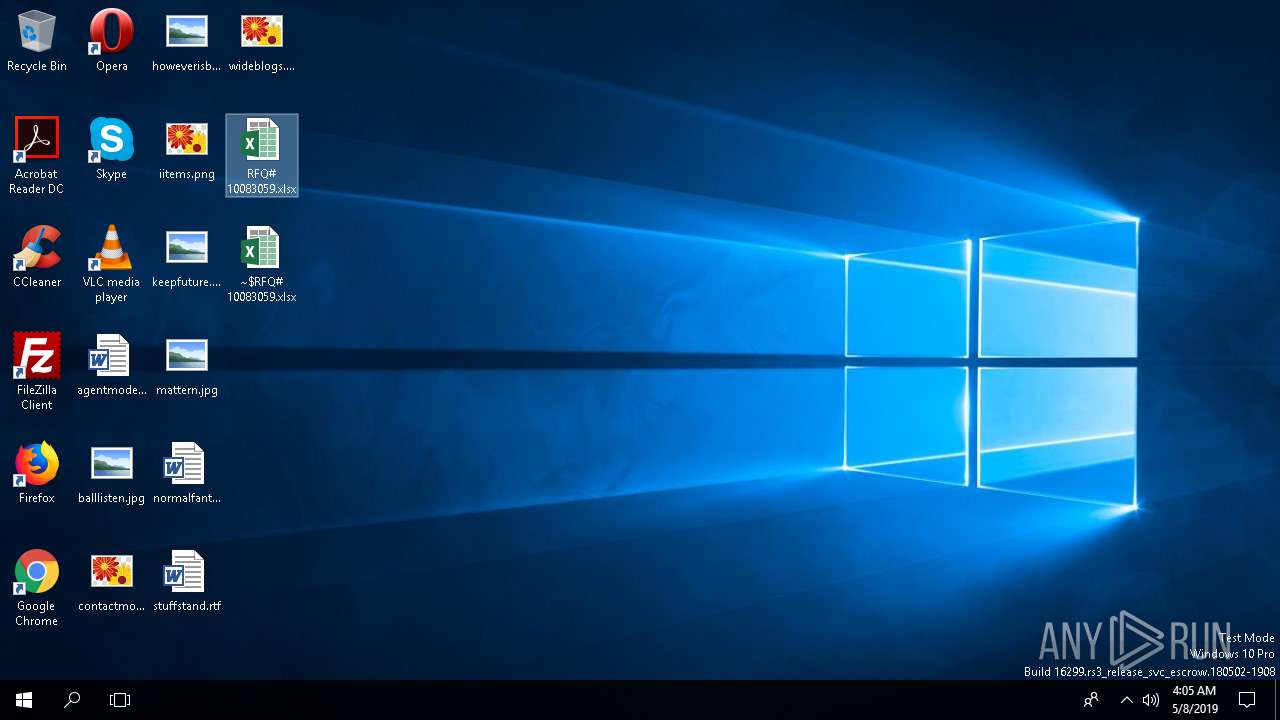Select RFQ# 10083059.xlsx Excel file
1280x720 pixels.
pos(261,155)
